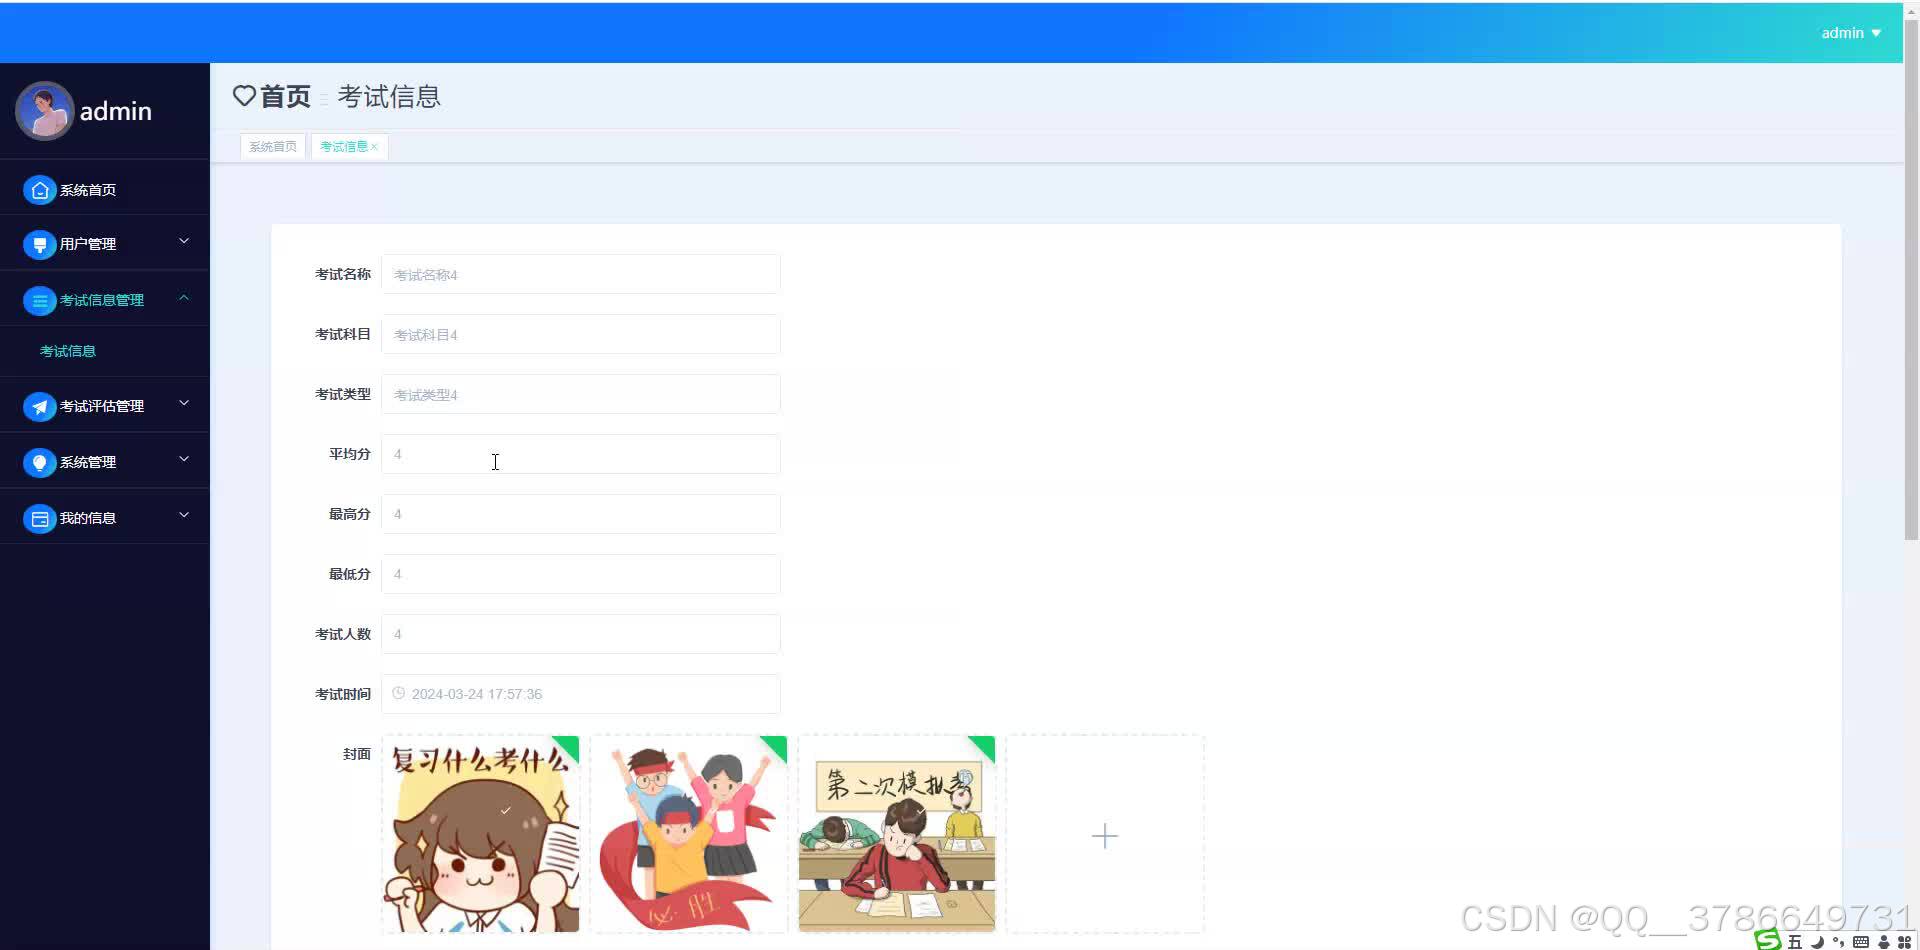Click the 五 input mode indicator

1795,942
